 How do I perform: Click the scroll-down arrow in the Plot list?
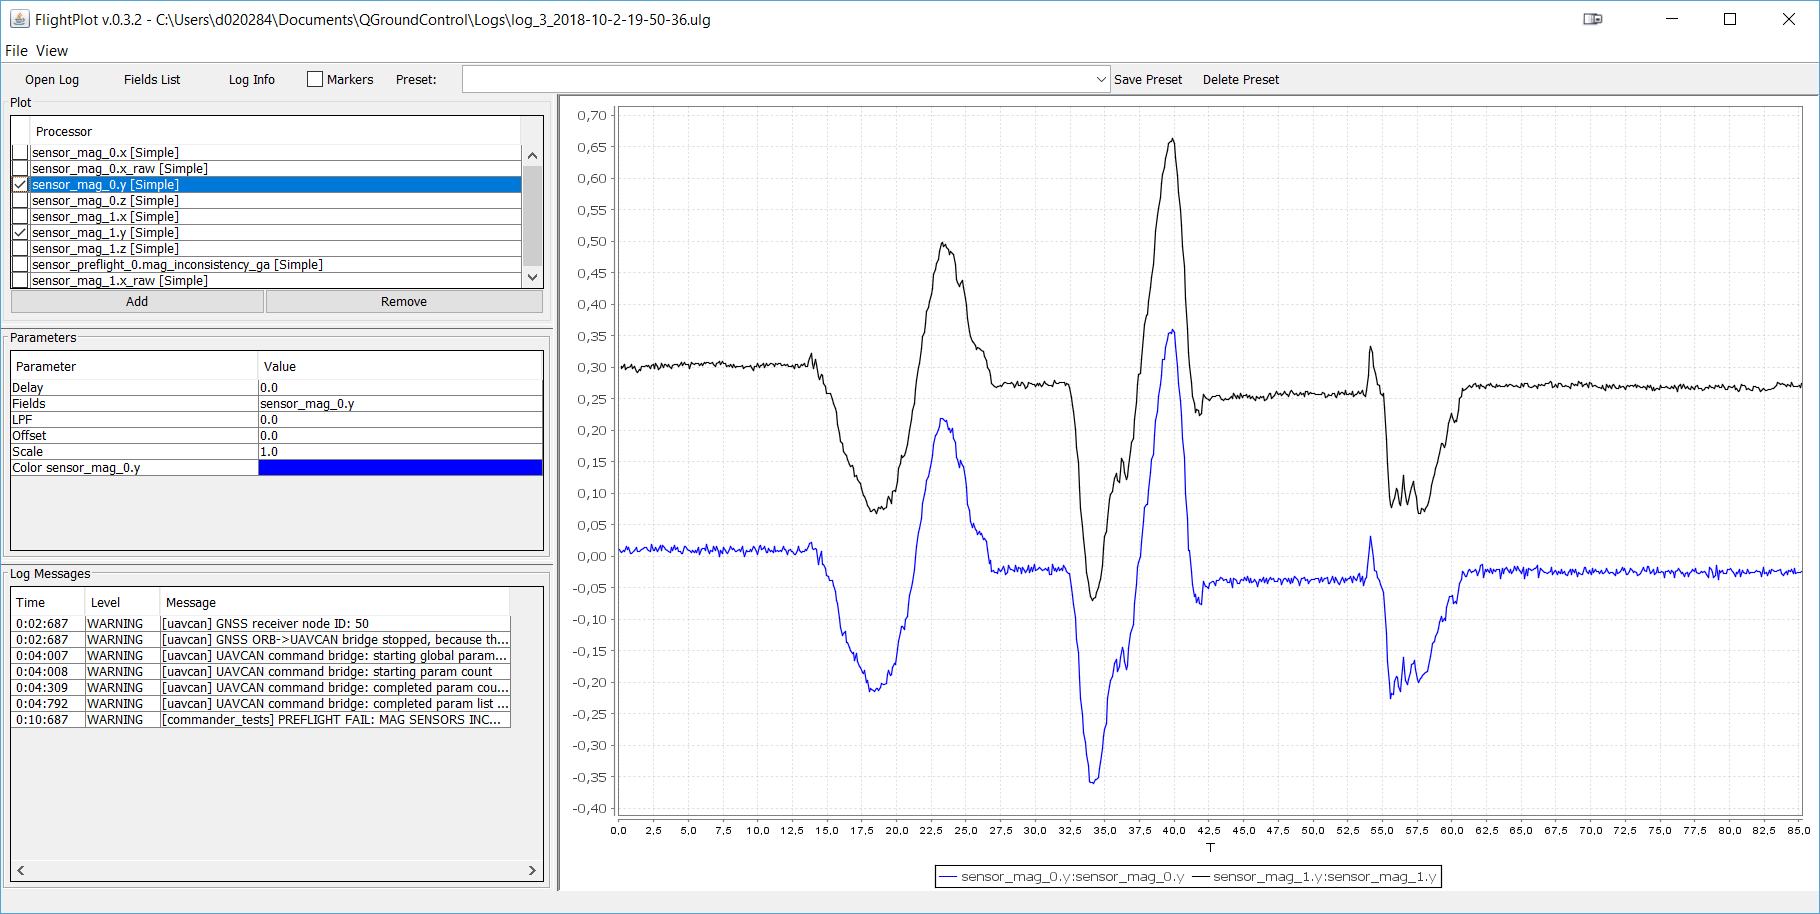pyautogui.click(x=532, y=277)
